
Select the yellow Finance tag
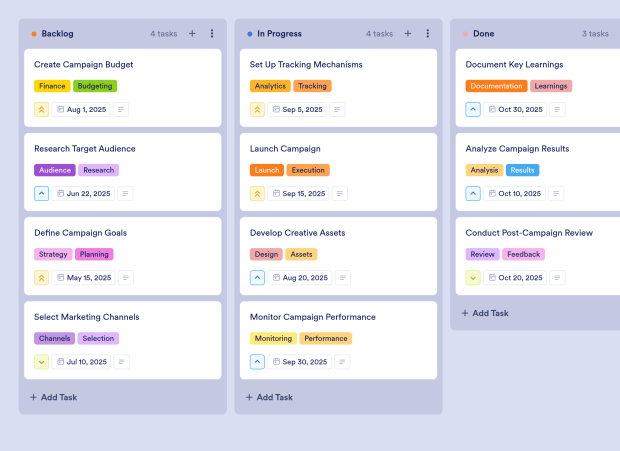tap(52, 86)
